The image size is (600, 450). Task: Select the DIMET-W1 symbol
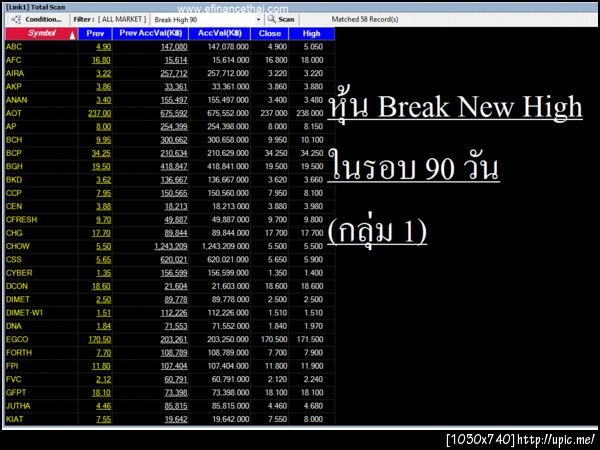(x=24, y=313)
